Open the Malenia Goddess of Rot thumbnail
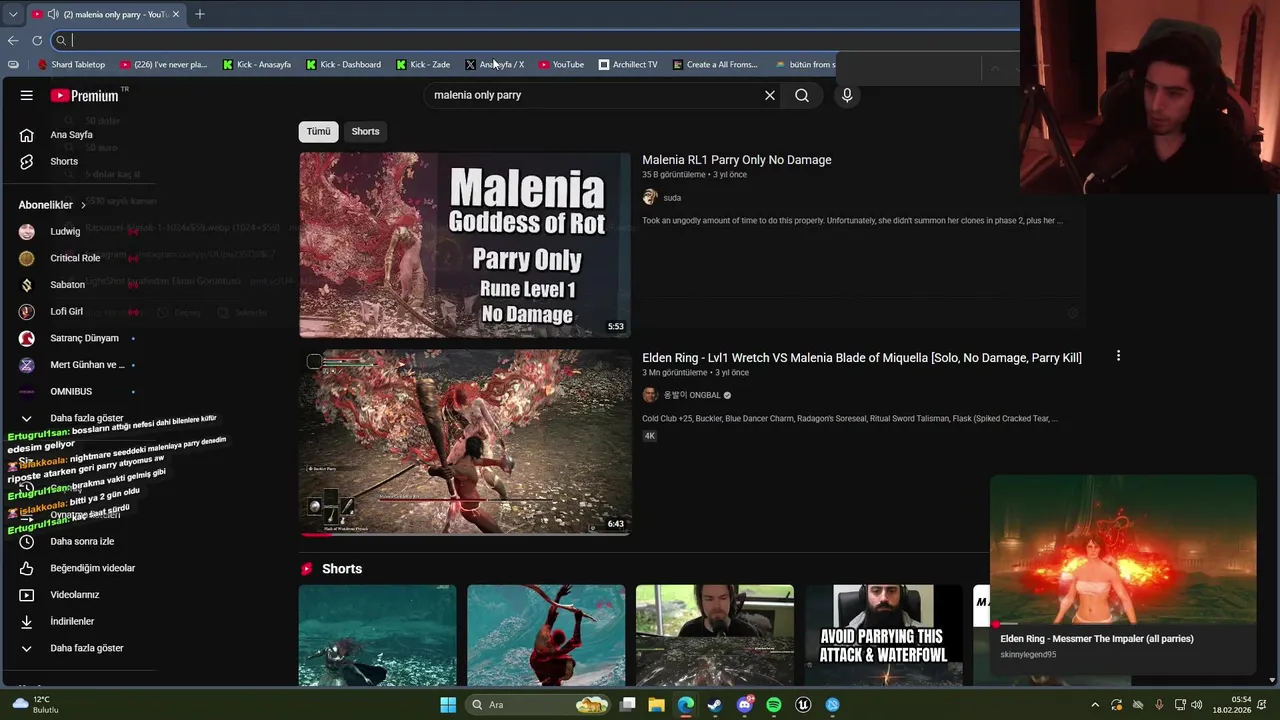The height and width of the screenshot is (720, 1280). coord(465,245)
